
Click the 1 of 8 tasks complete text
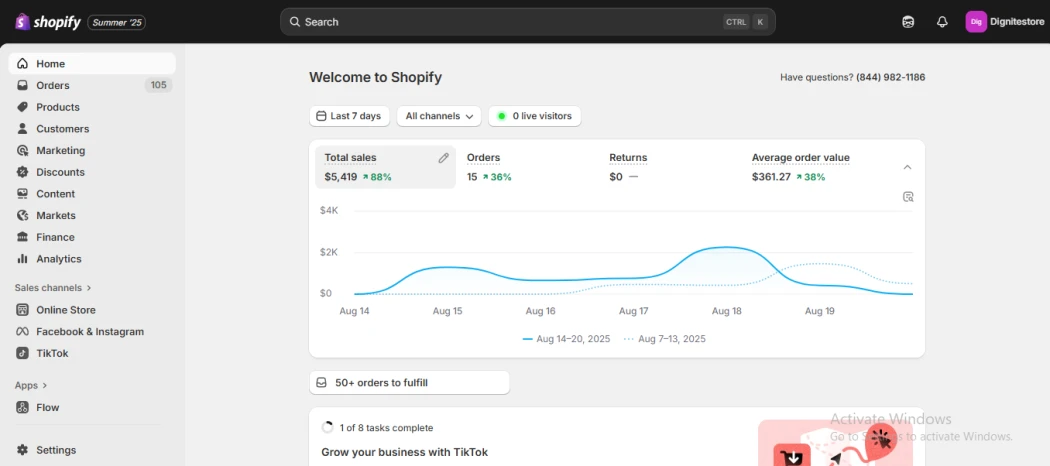coord(386,428)
